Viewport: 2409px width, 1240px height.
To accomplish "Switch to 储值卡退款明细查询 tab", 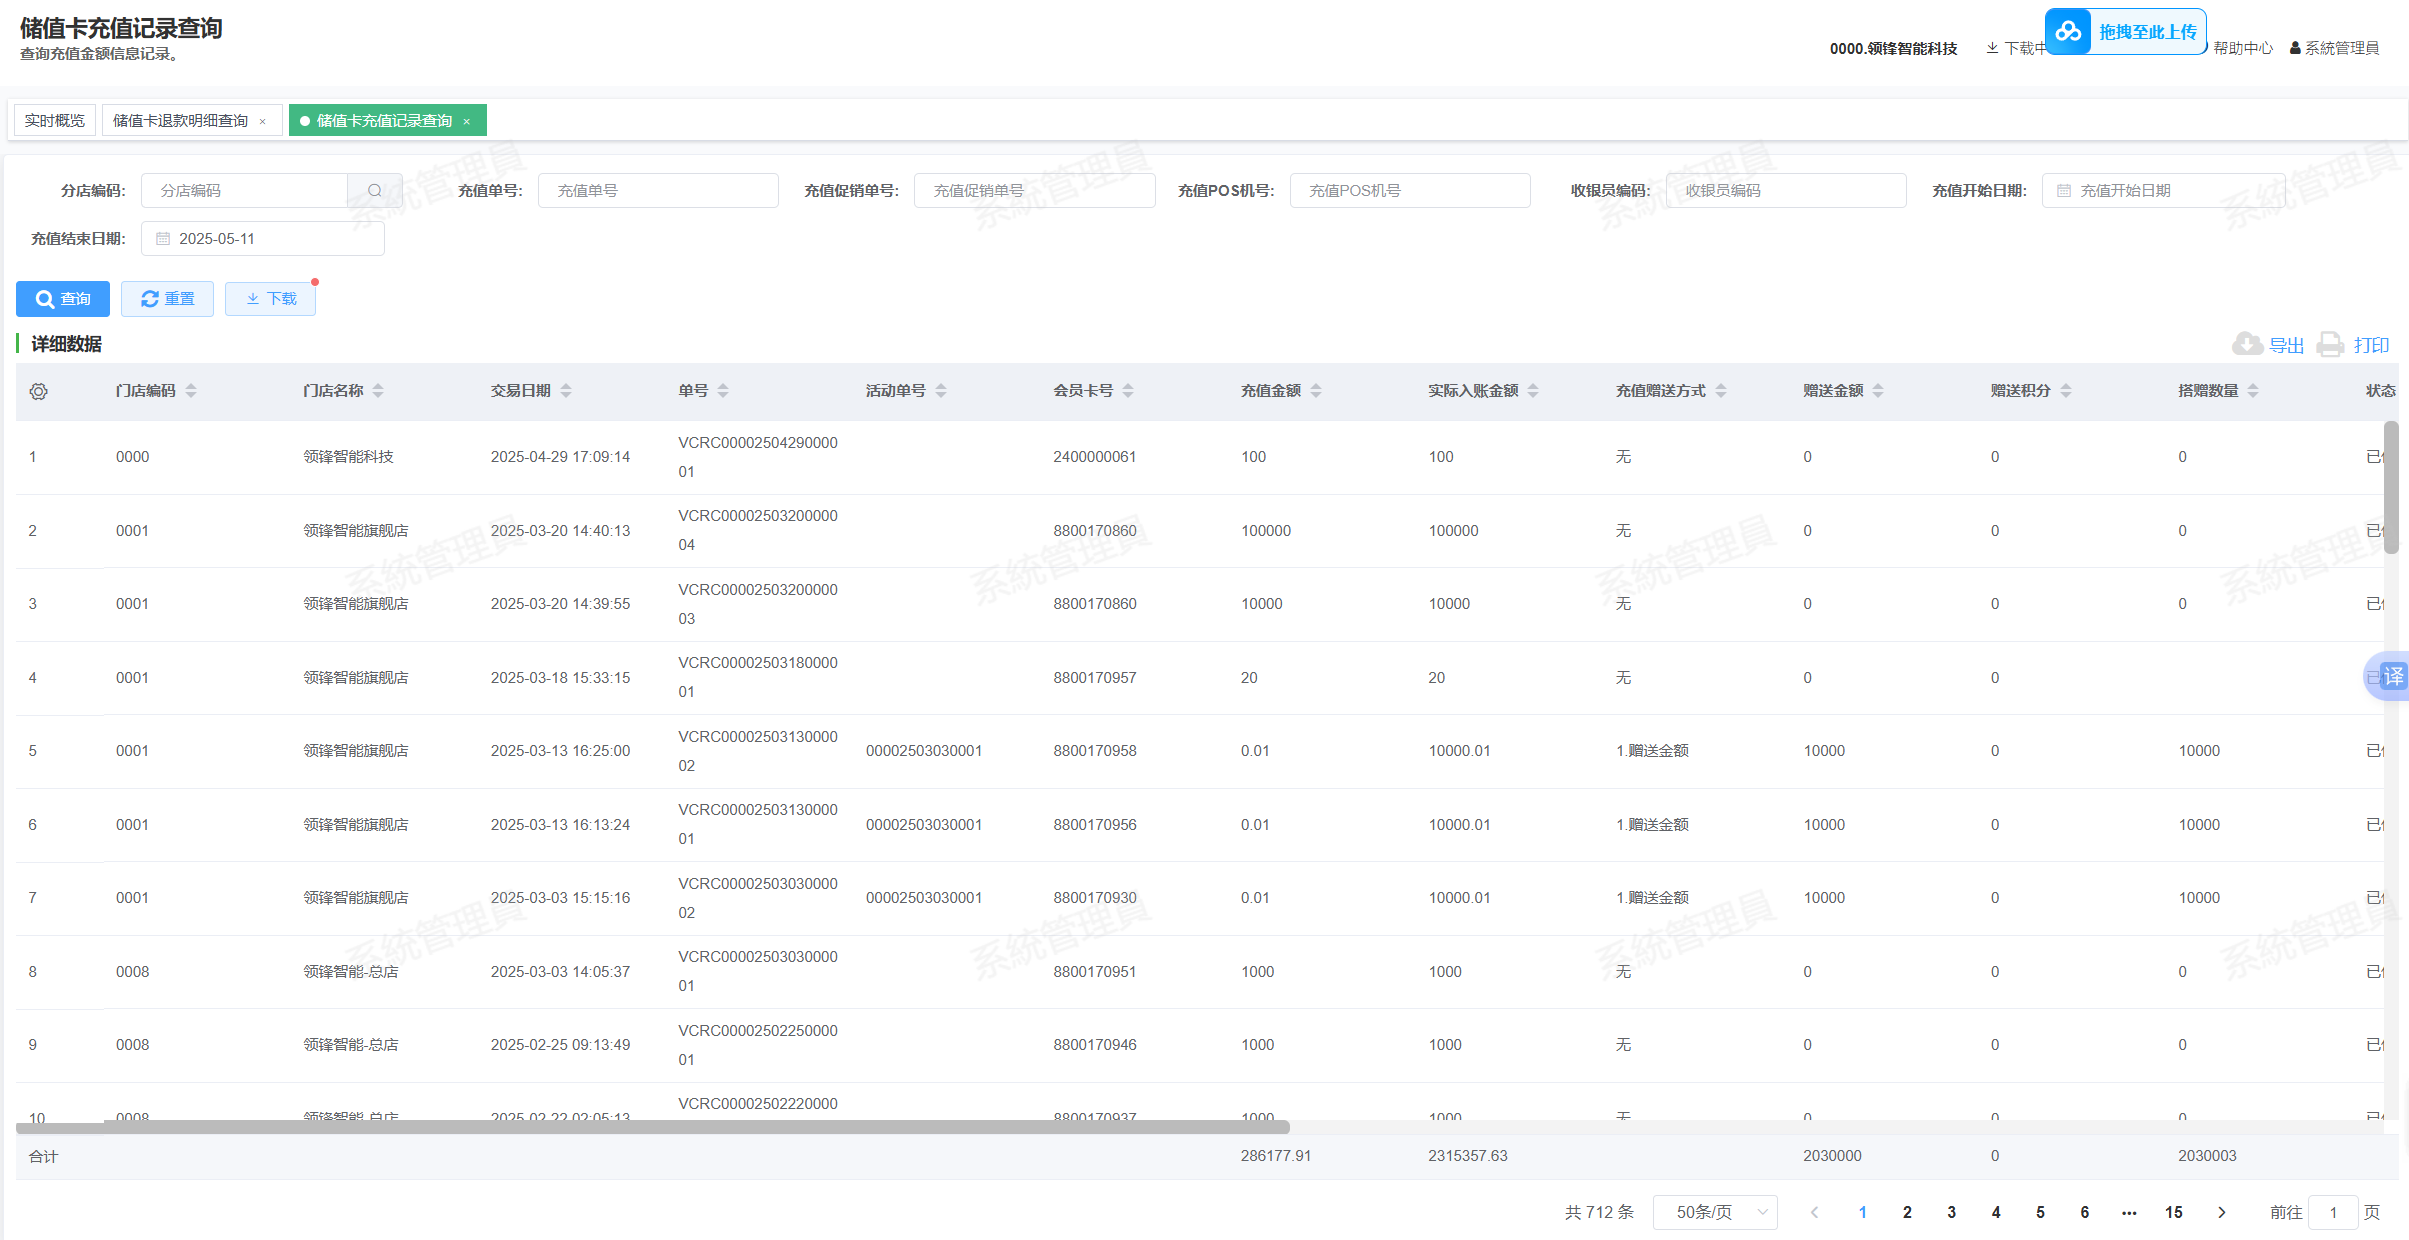I will pyautogui.click(x=180, y=121).
